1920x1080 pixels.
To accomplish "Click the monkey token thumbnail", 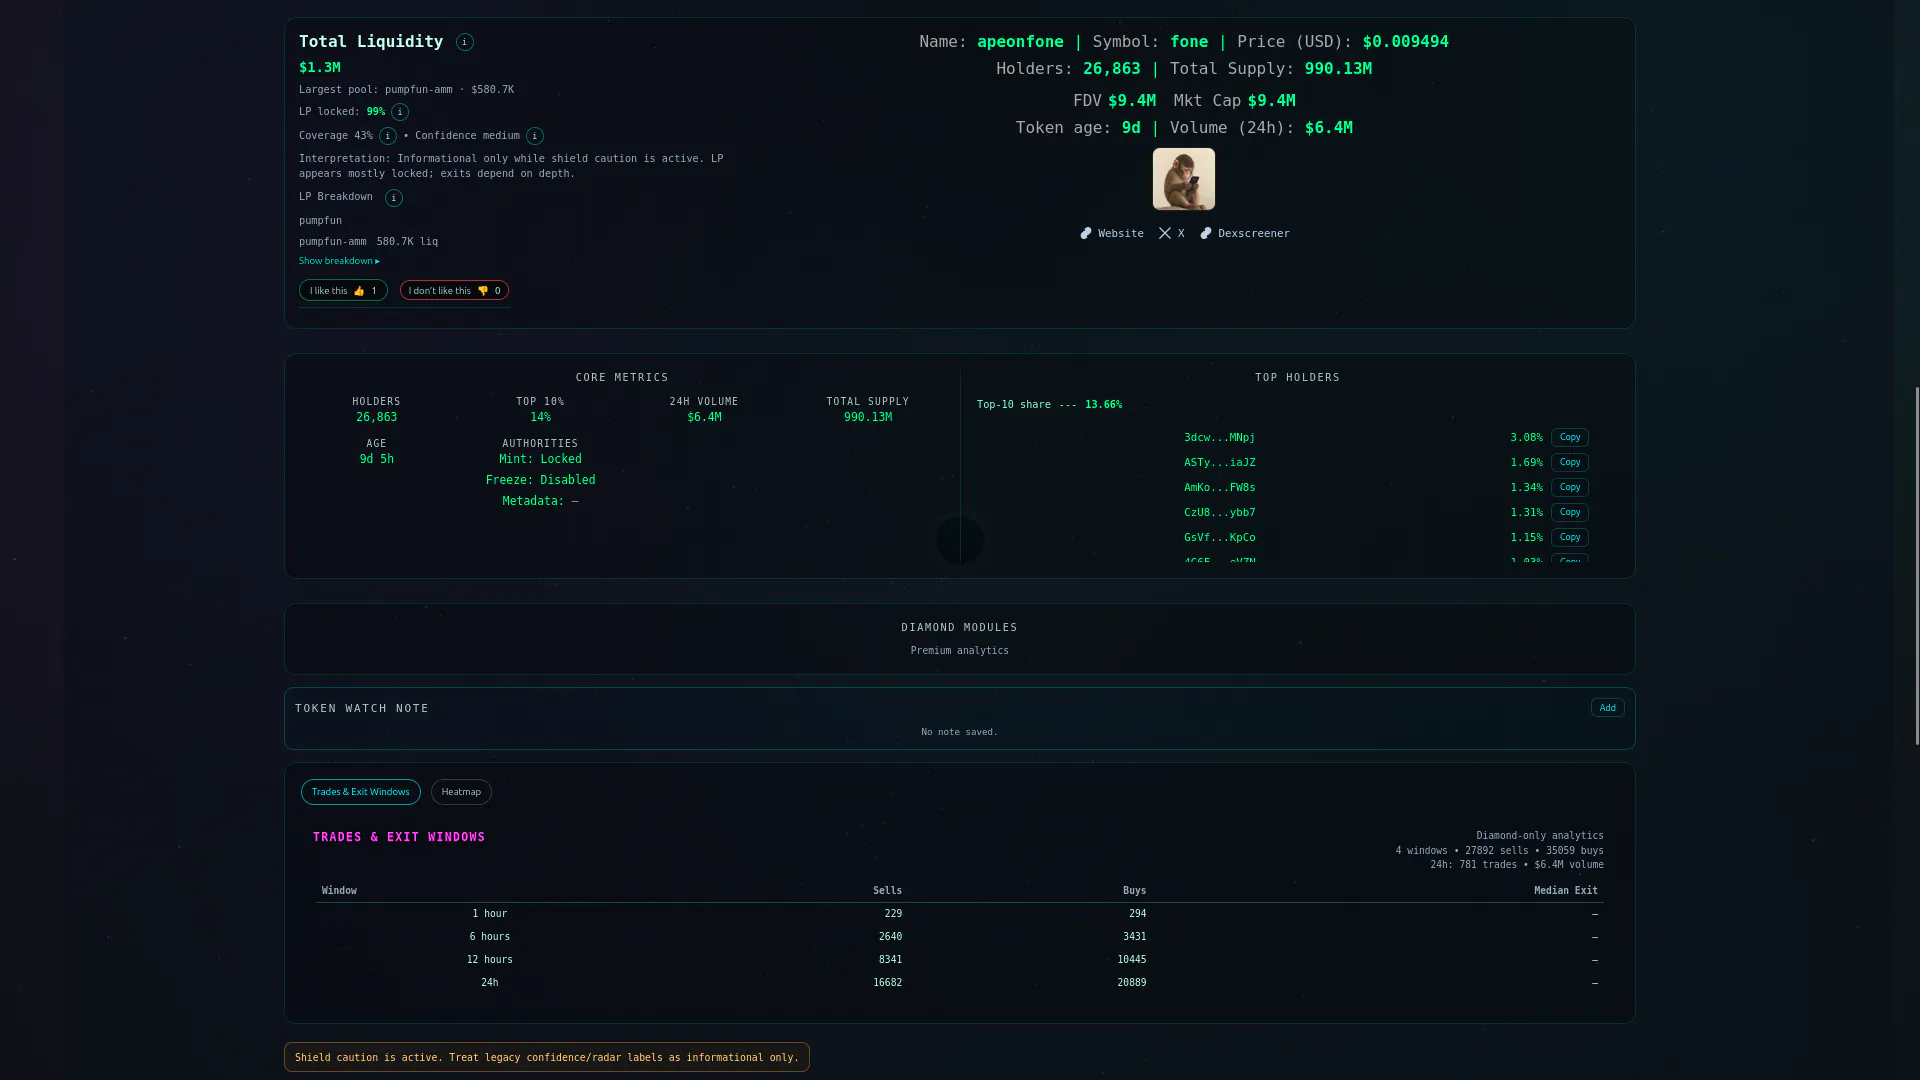I will pyautogui.click(x=1184, y=179).
